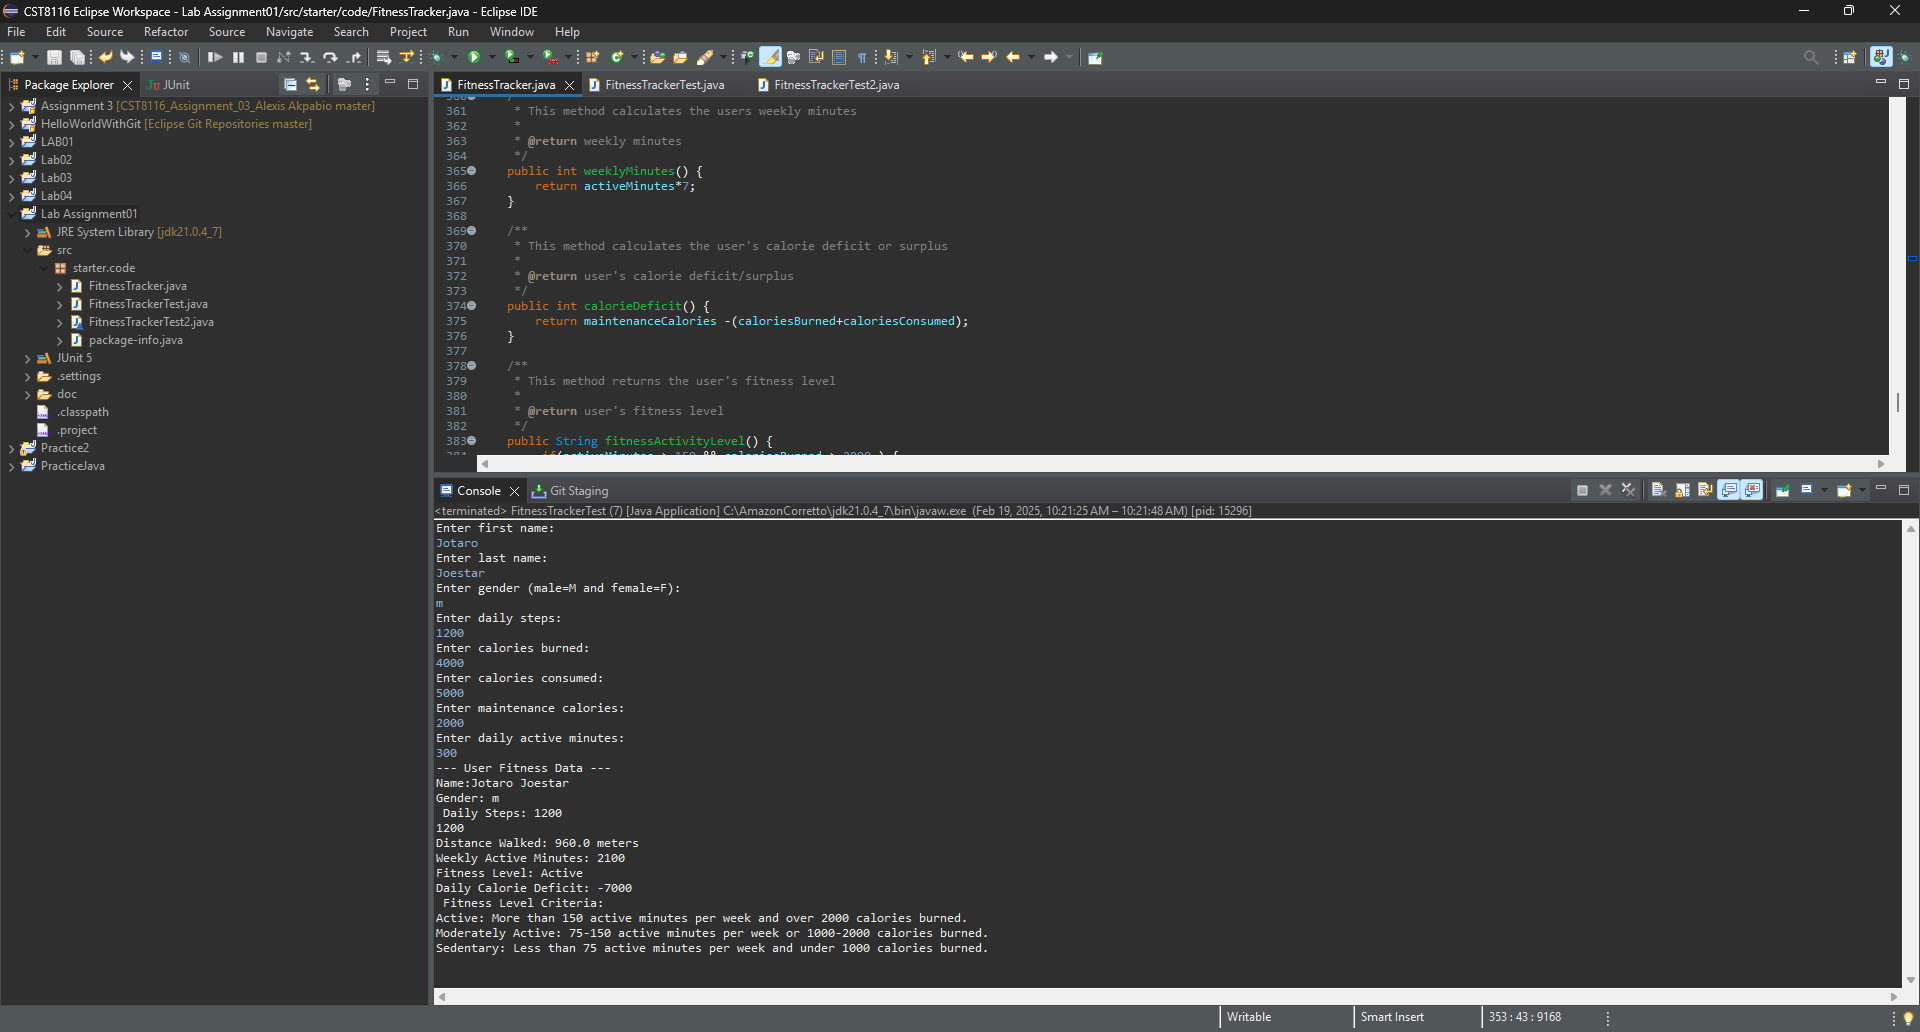This screenshot has height=1032, width=1920.
Task: Close the FitnessTracker.java editor tab
Action: 570,85
